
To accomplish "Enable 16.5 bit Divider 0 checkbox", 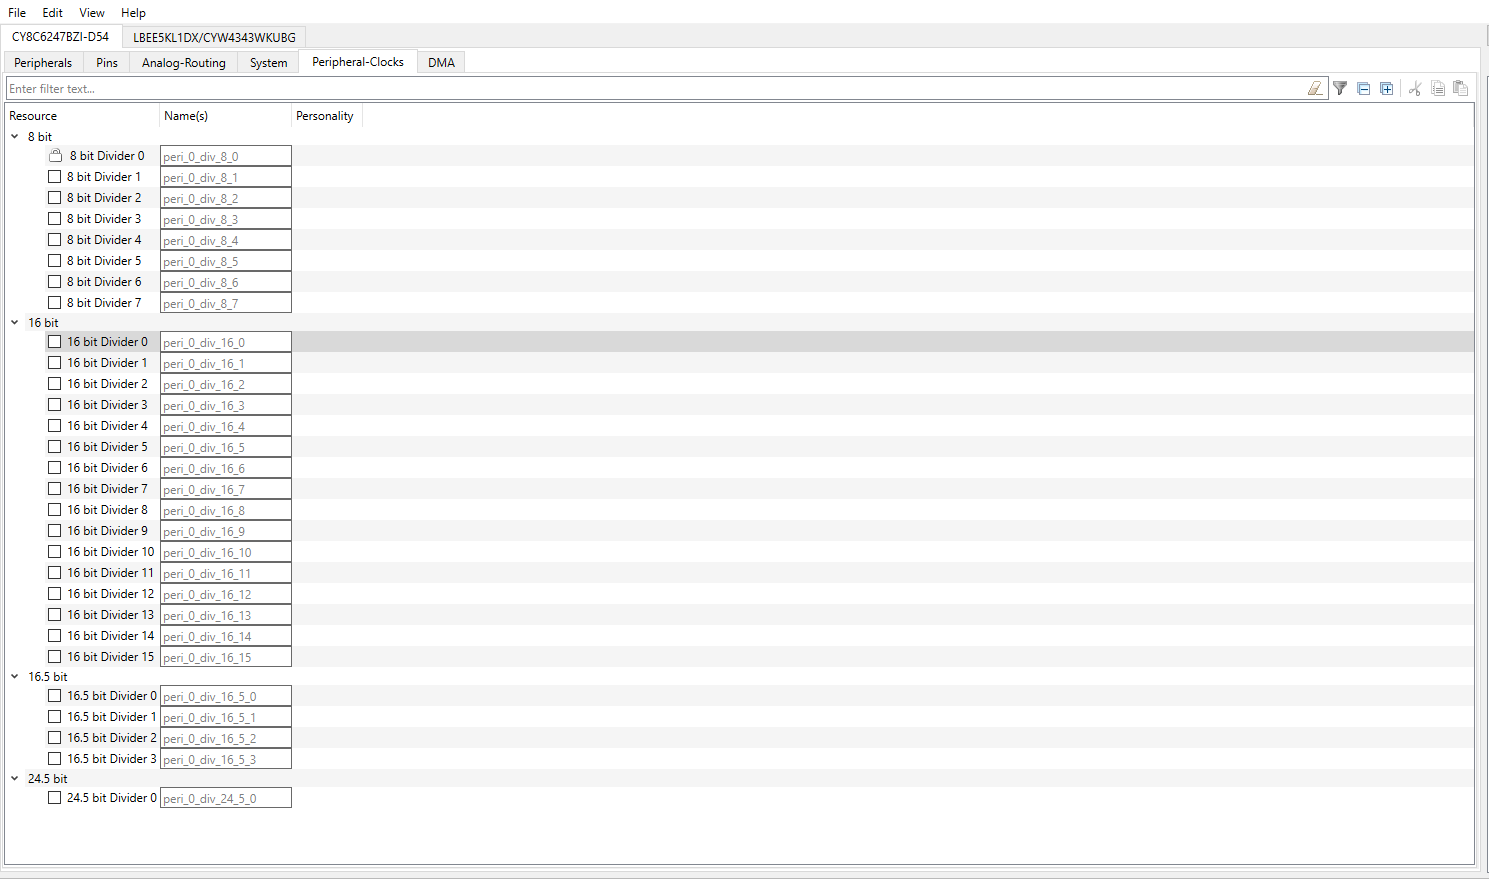I will click(x=55, y=695).
